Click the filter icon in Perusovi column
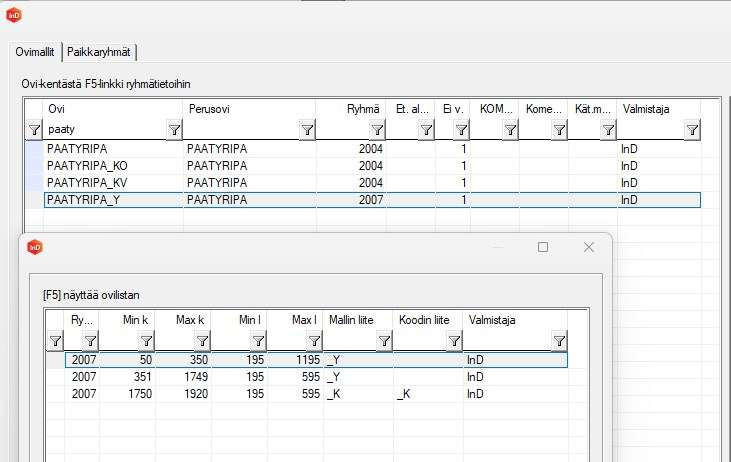Screen dimensions: 731x462 tap(307, 129)
